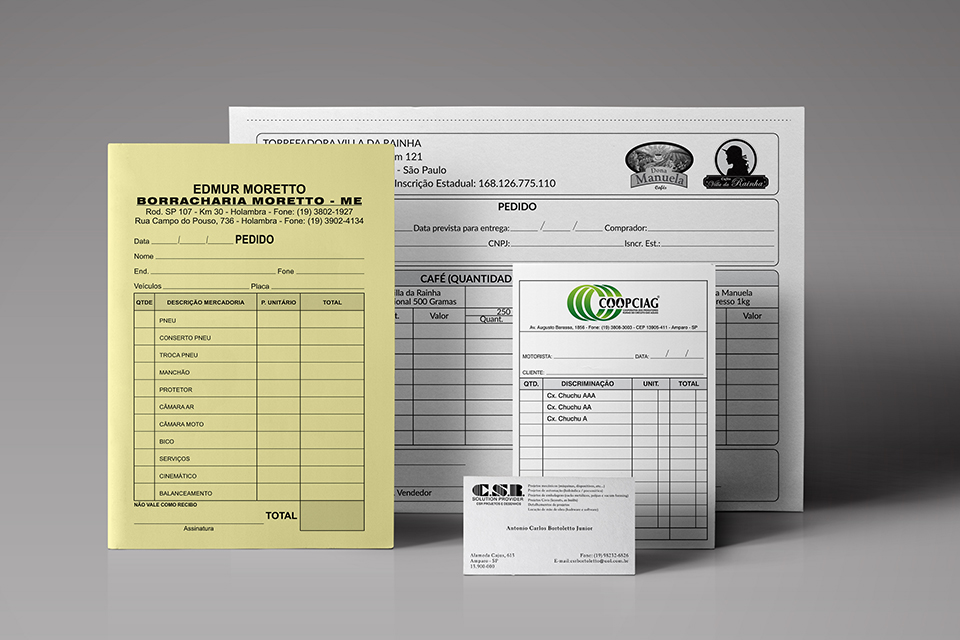This screenshot has height=640, width=960.
Task: Click the Data field on yellow form
Action: pyautogui.click(x=183, y=241)
